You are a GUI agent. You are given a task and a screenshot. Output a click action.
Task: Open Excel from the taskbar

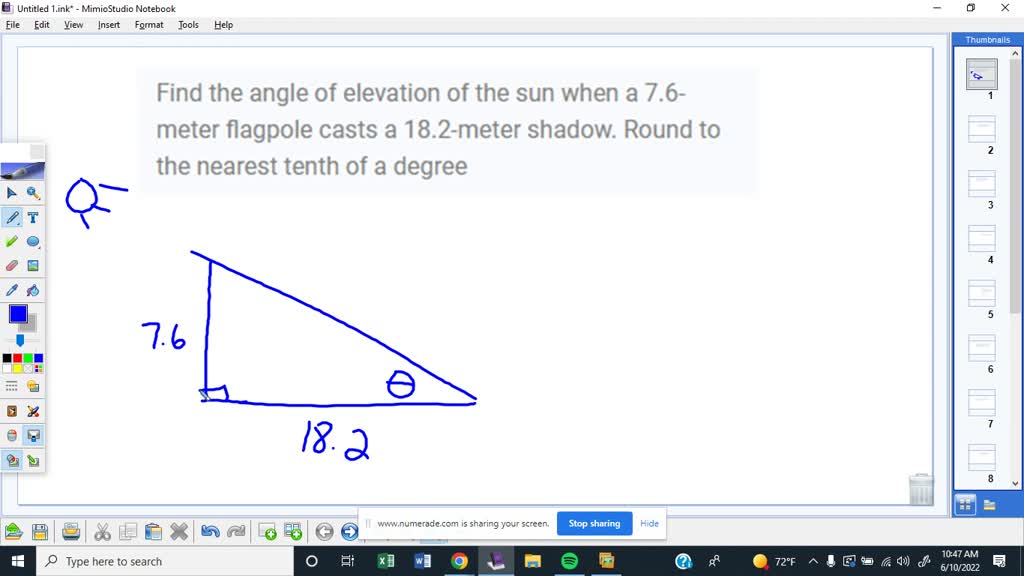(385, 561)
